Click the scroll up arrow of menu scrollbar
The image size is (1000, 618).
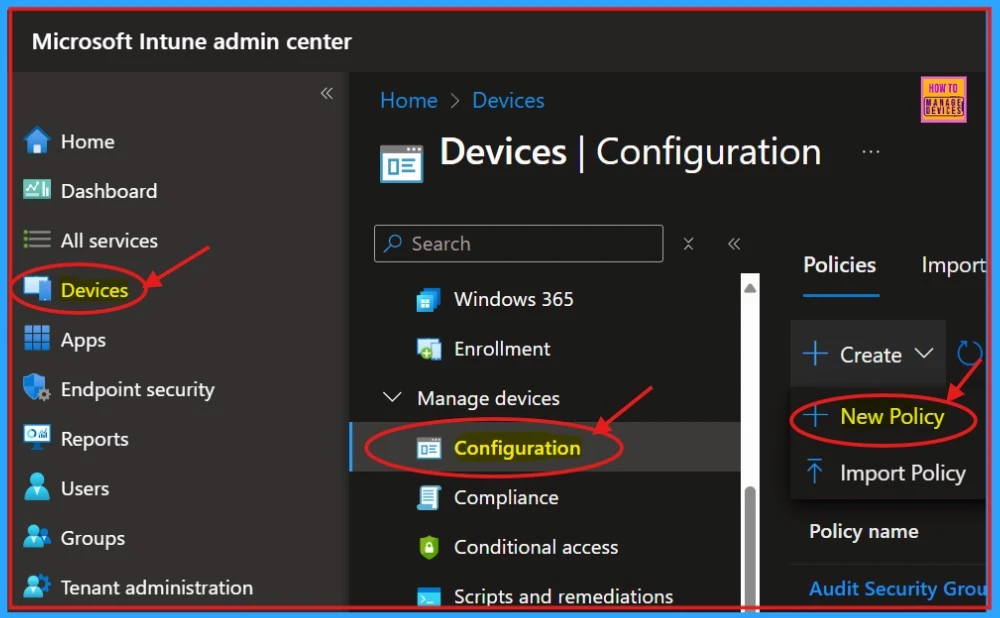coord(750,288)
